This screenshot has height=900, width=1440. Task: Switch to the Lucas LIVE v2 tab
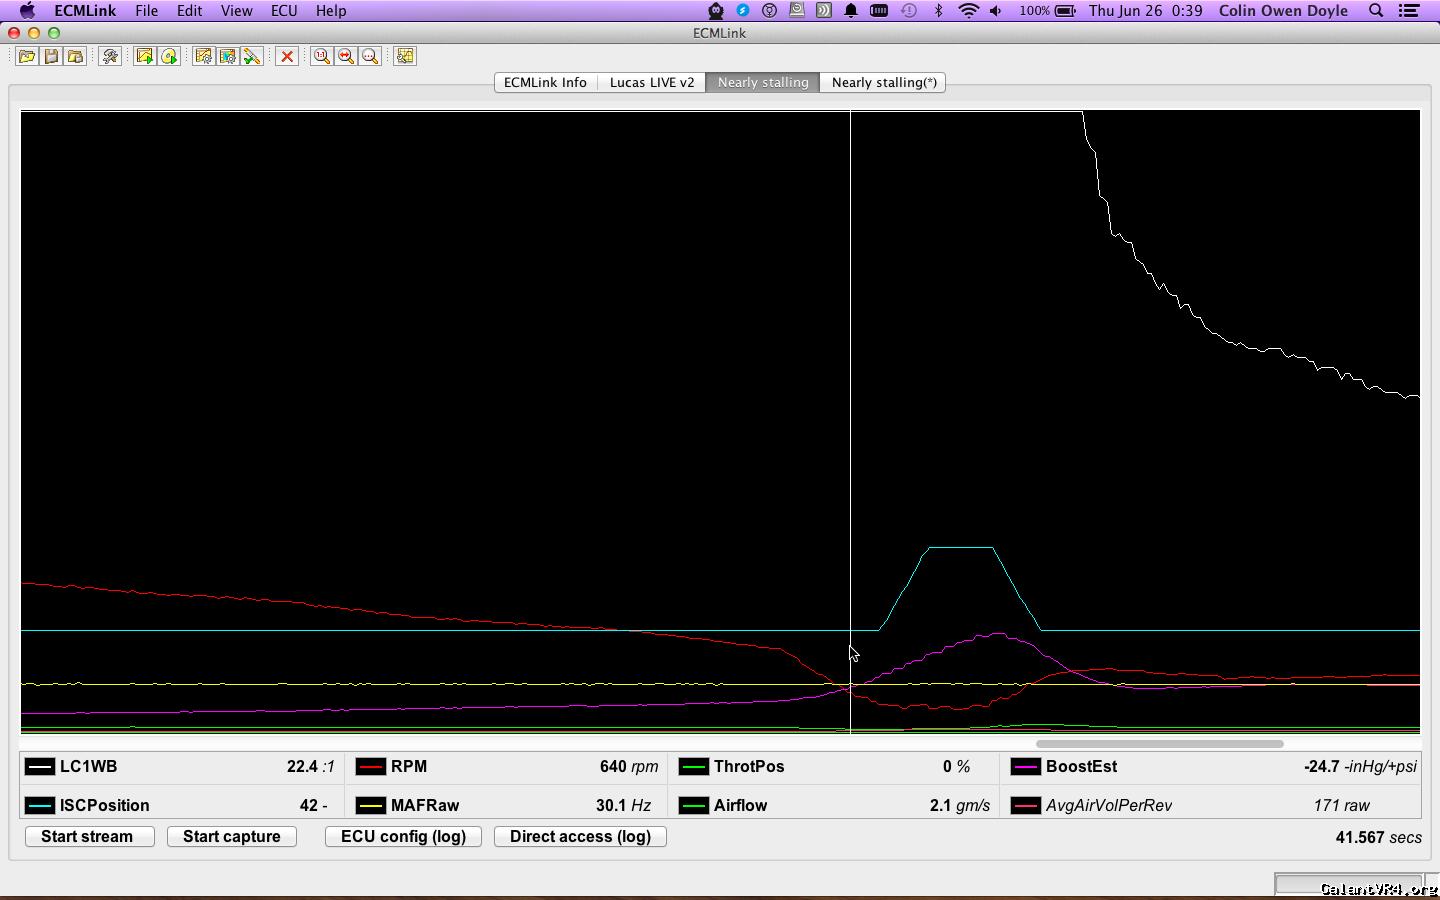(x=652, y=82)
